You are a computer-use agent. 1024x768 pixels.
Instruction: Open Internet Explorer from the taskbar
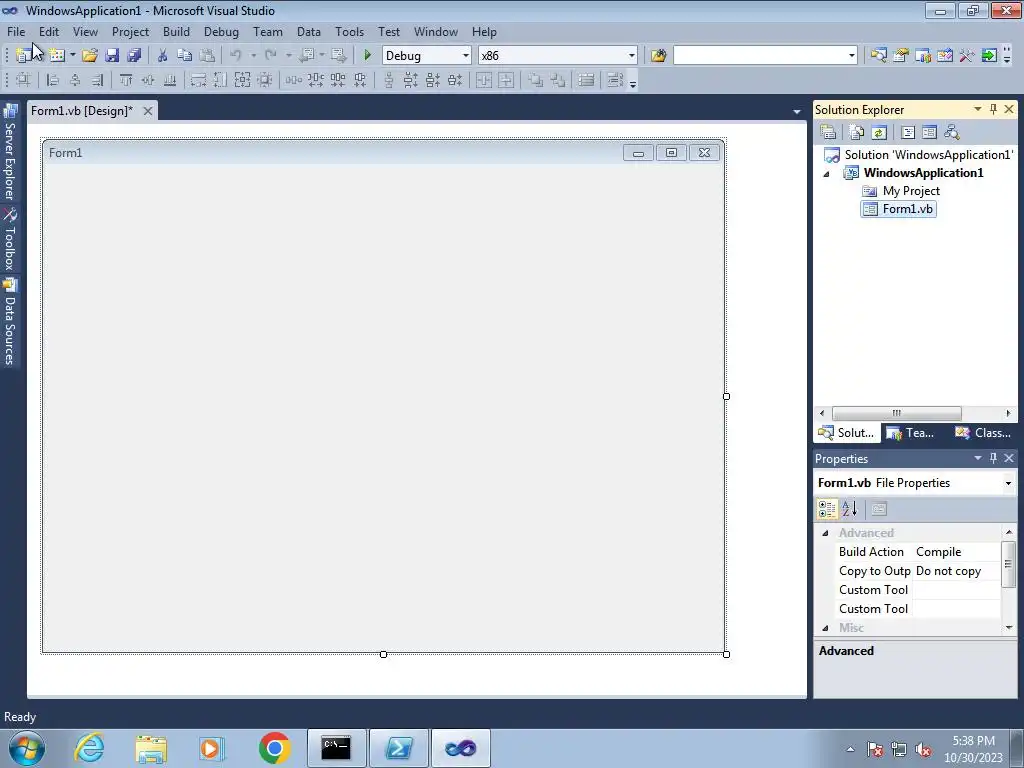coord(89,748)
